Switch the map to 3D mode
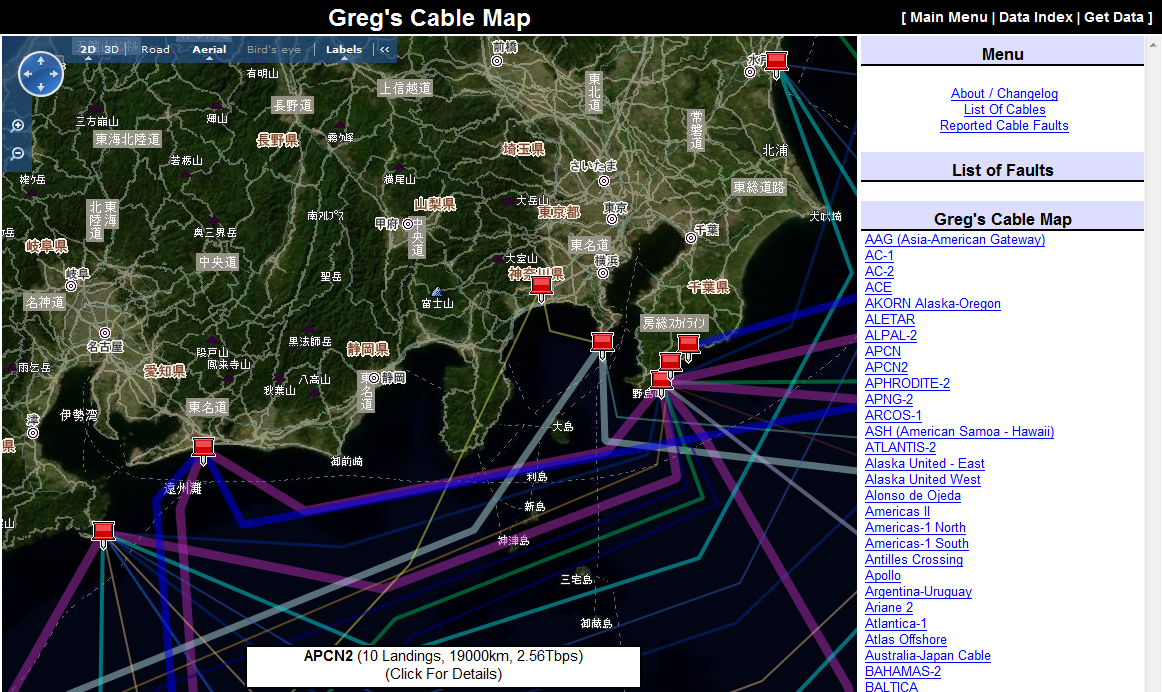The width and height of the screenshot is (1162, 692). pyautogui.click(x=111, y=50)
